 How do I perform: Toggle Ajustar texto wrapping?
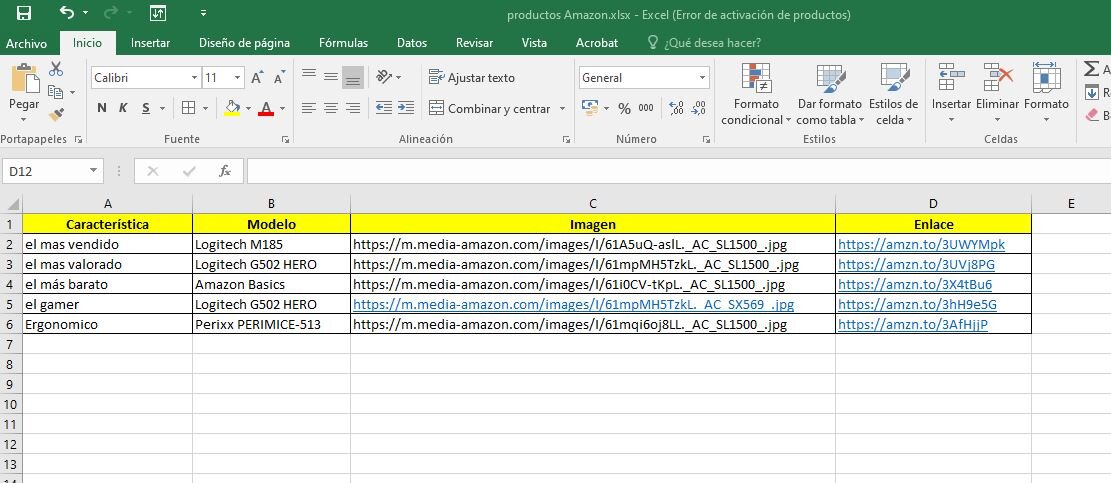coord(471,77)
